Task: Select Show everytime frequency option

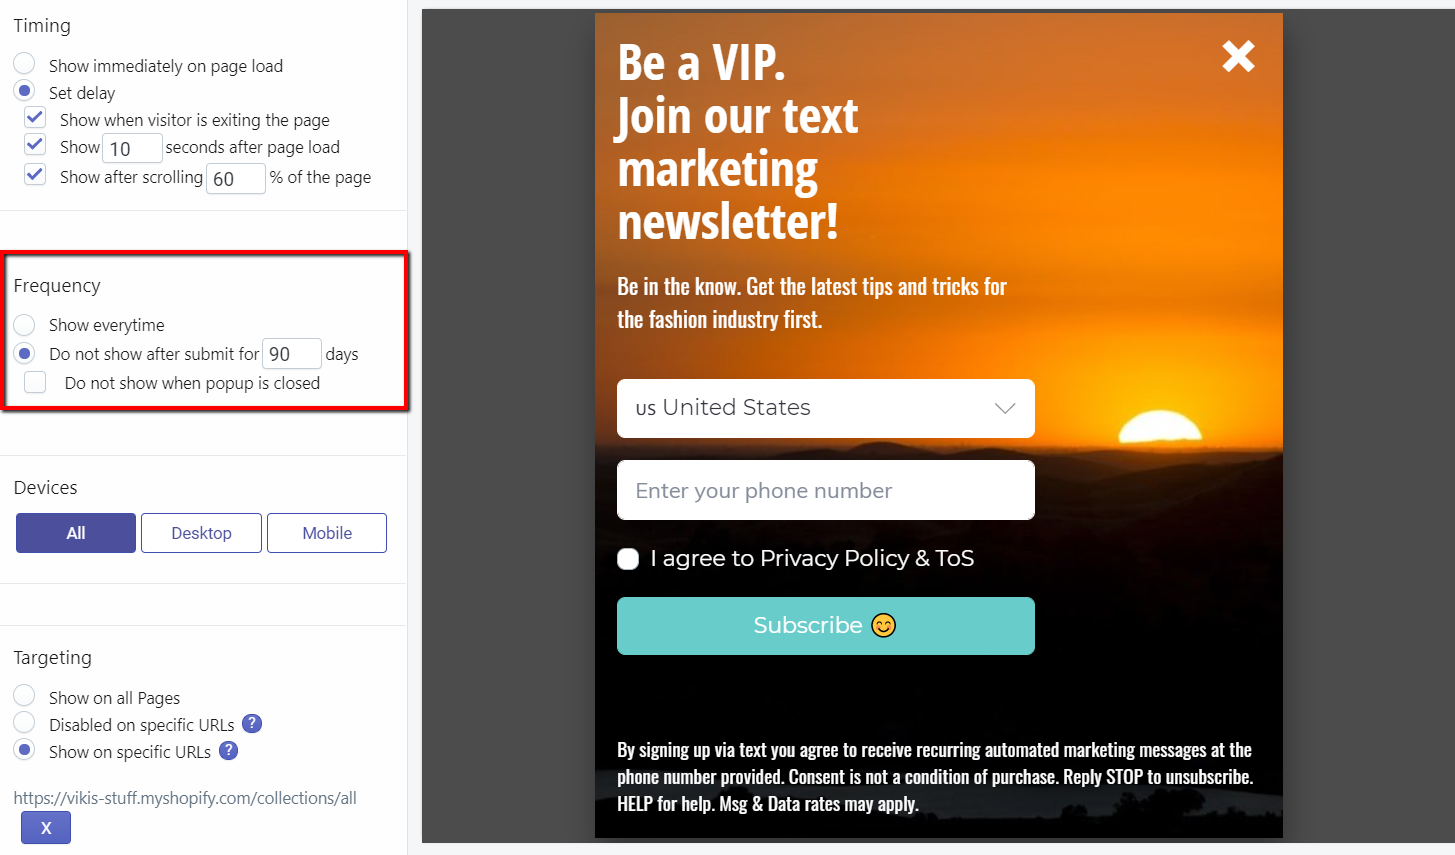Action: pyautogui.click(x=25, y=325)
